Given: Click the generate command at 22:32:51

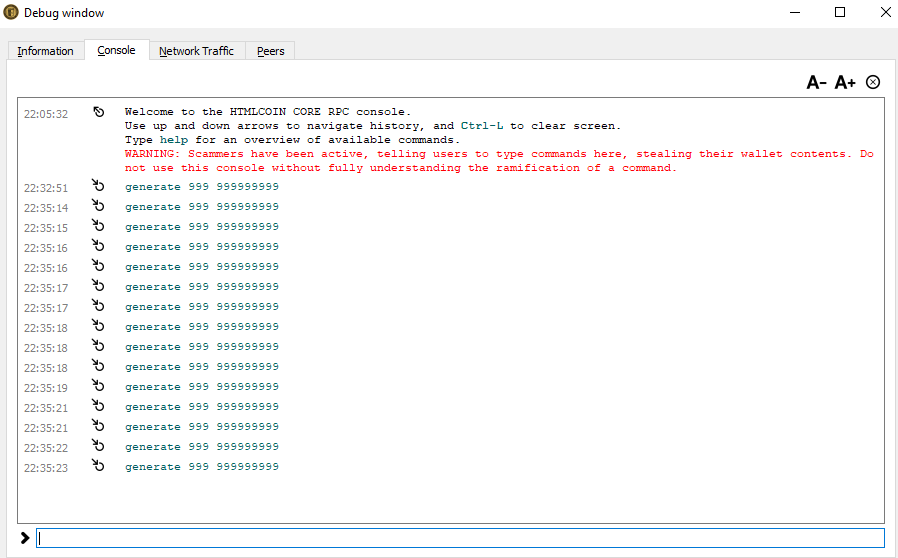Looking at the screenshot, I should (x=202, y=187).
